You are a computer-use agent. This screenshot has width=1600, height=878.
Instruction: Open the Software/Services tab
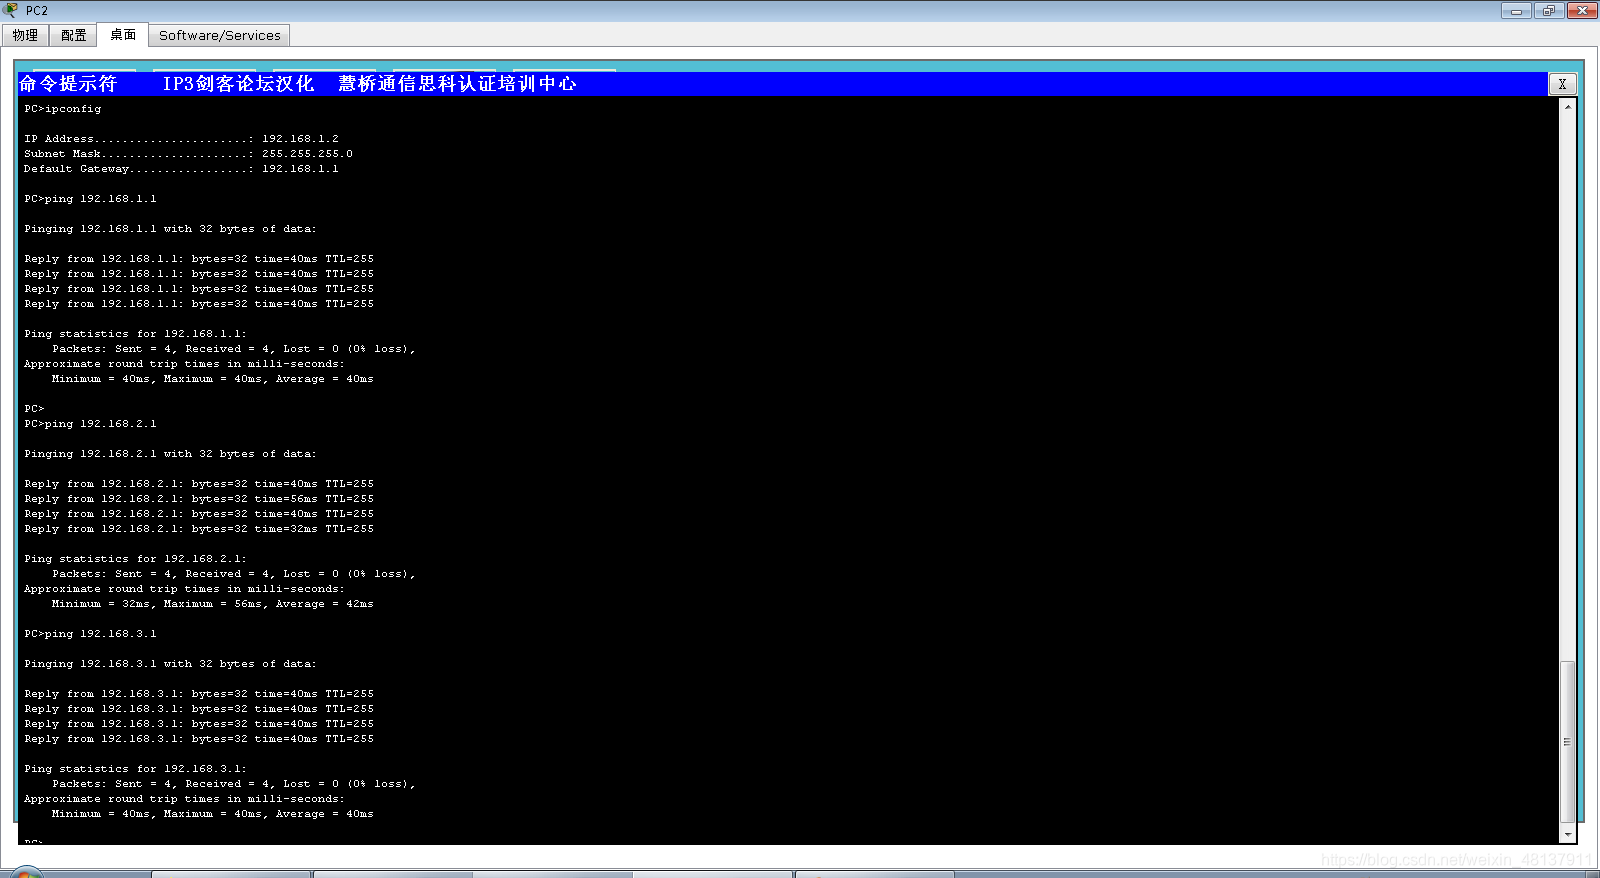[220, 35]
